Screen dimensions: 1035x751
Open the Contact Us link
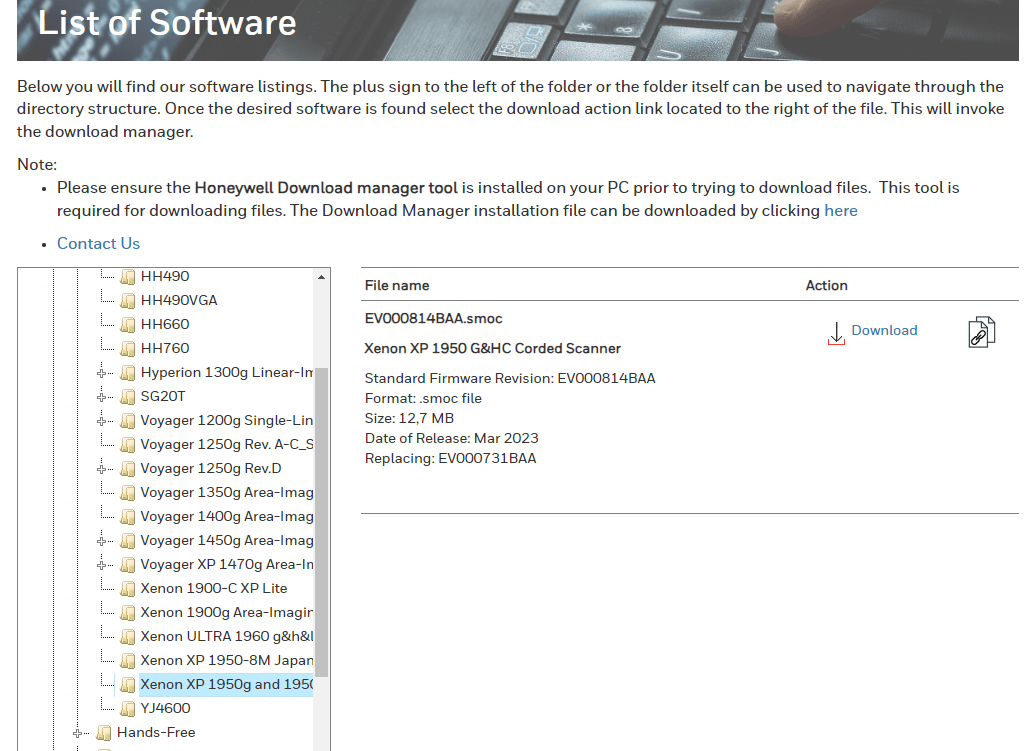click(x=98, y=244)
